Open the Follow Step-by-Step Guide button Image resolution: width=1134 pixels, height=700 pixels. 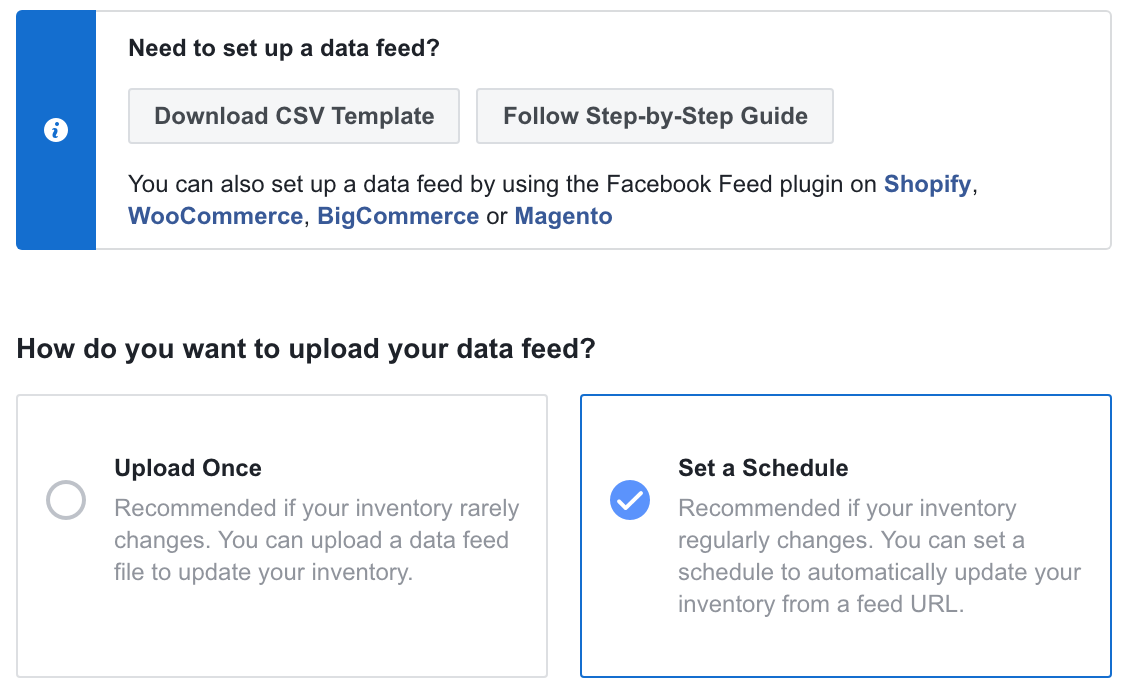pyautogui.click(x=655, y=116)
